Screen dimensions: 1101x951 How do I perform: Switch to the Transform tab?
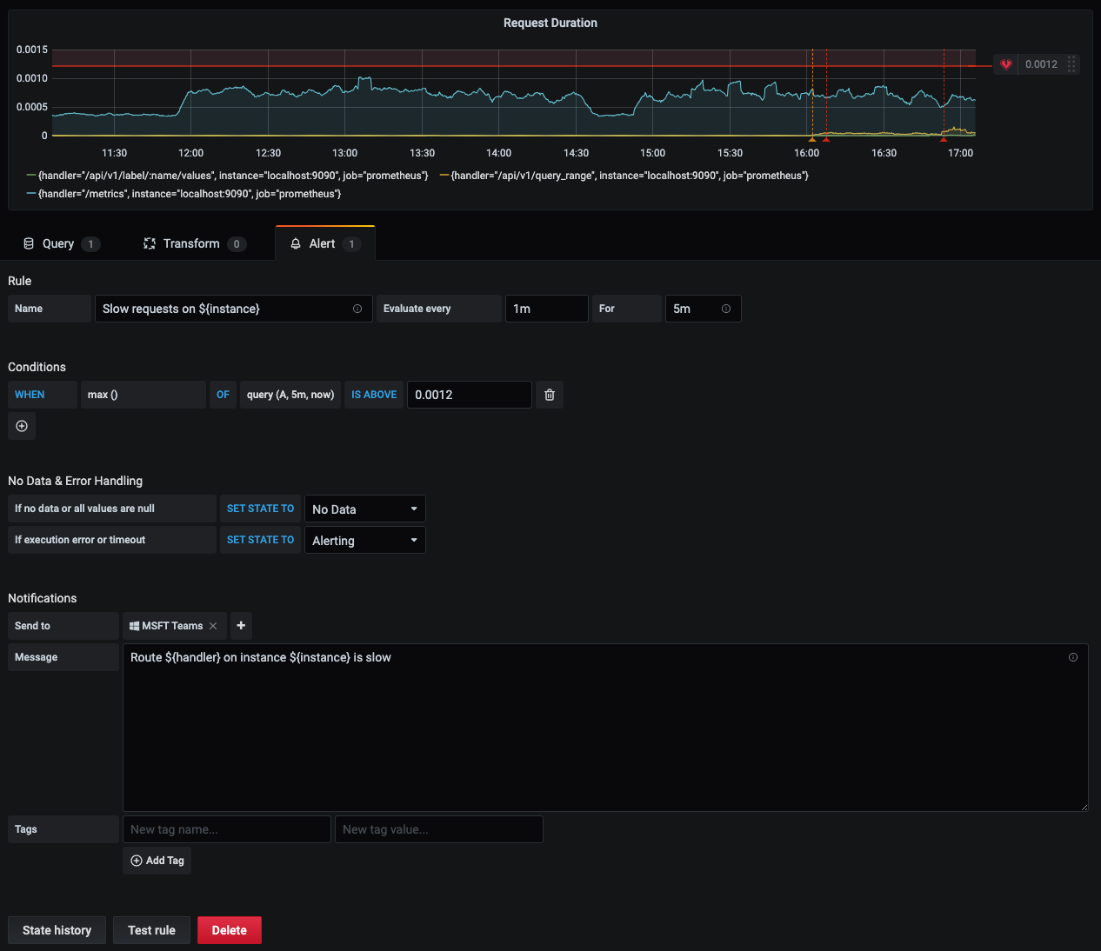(x=194, y=243)
